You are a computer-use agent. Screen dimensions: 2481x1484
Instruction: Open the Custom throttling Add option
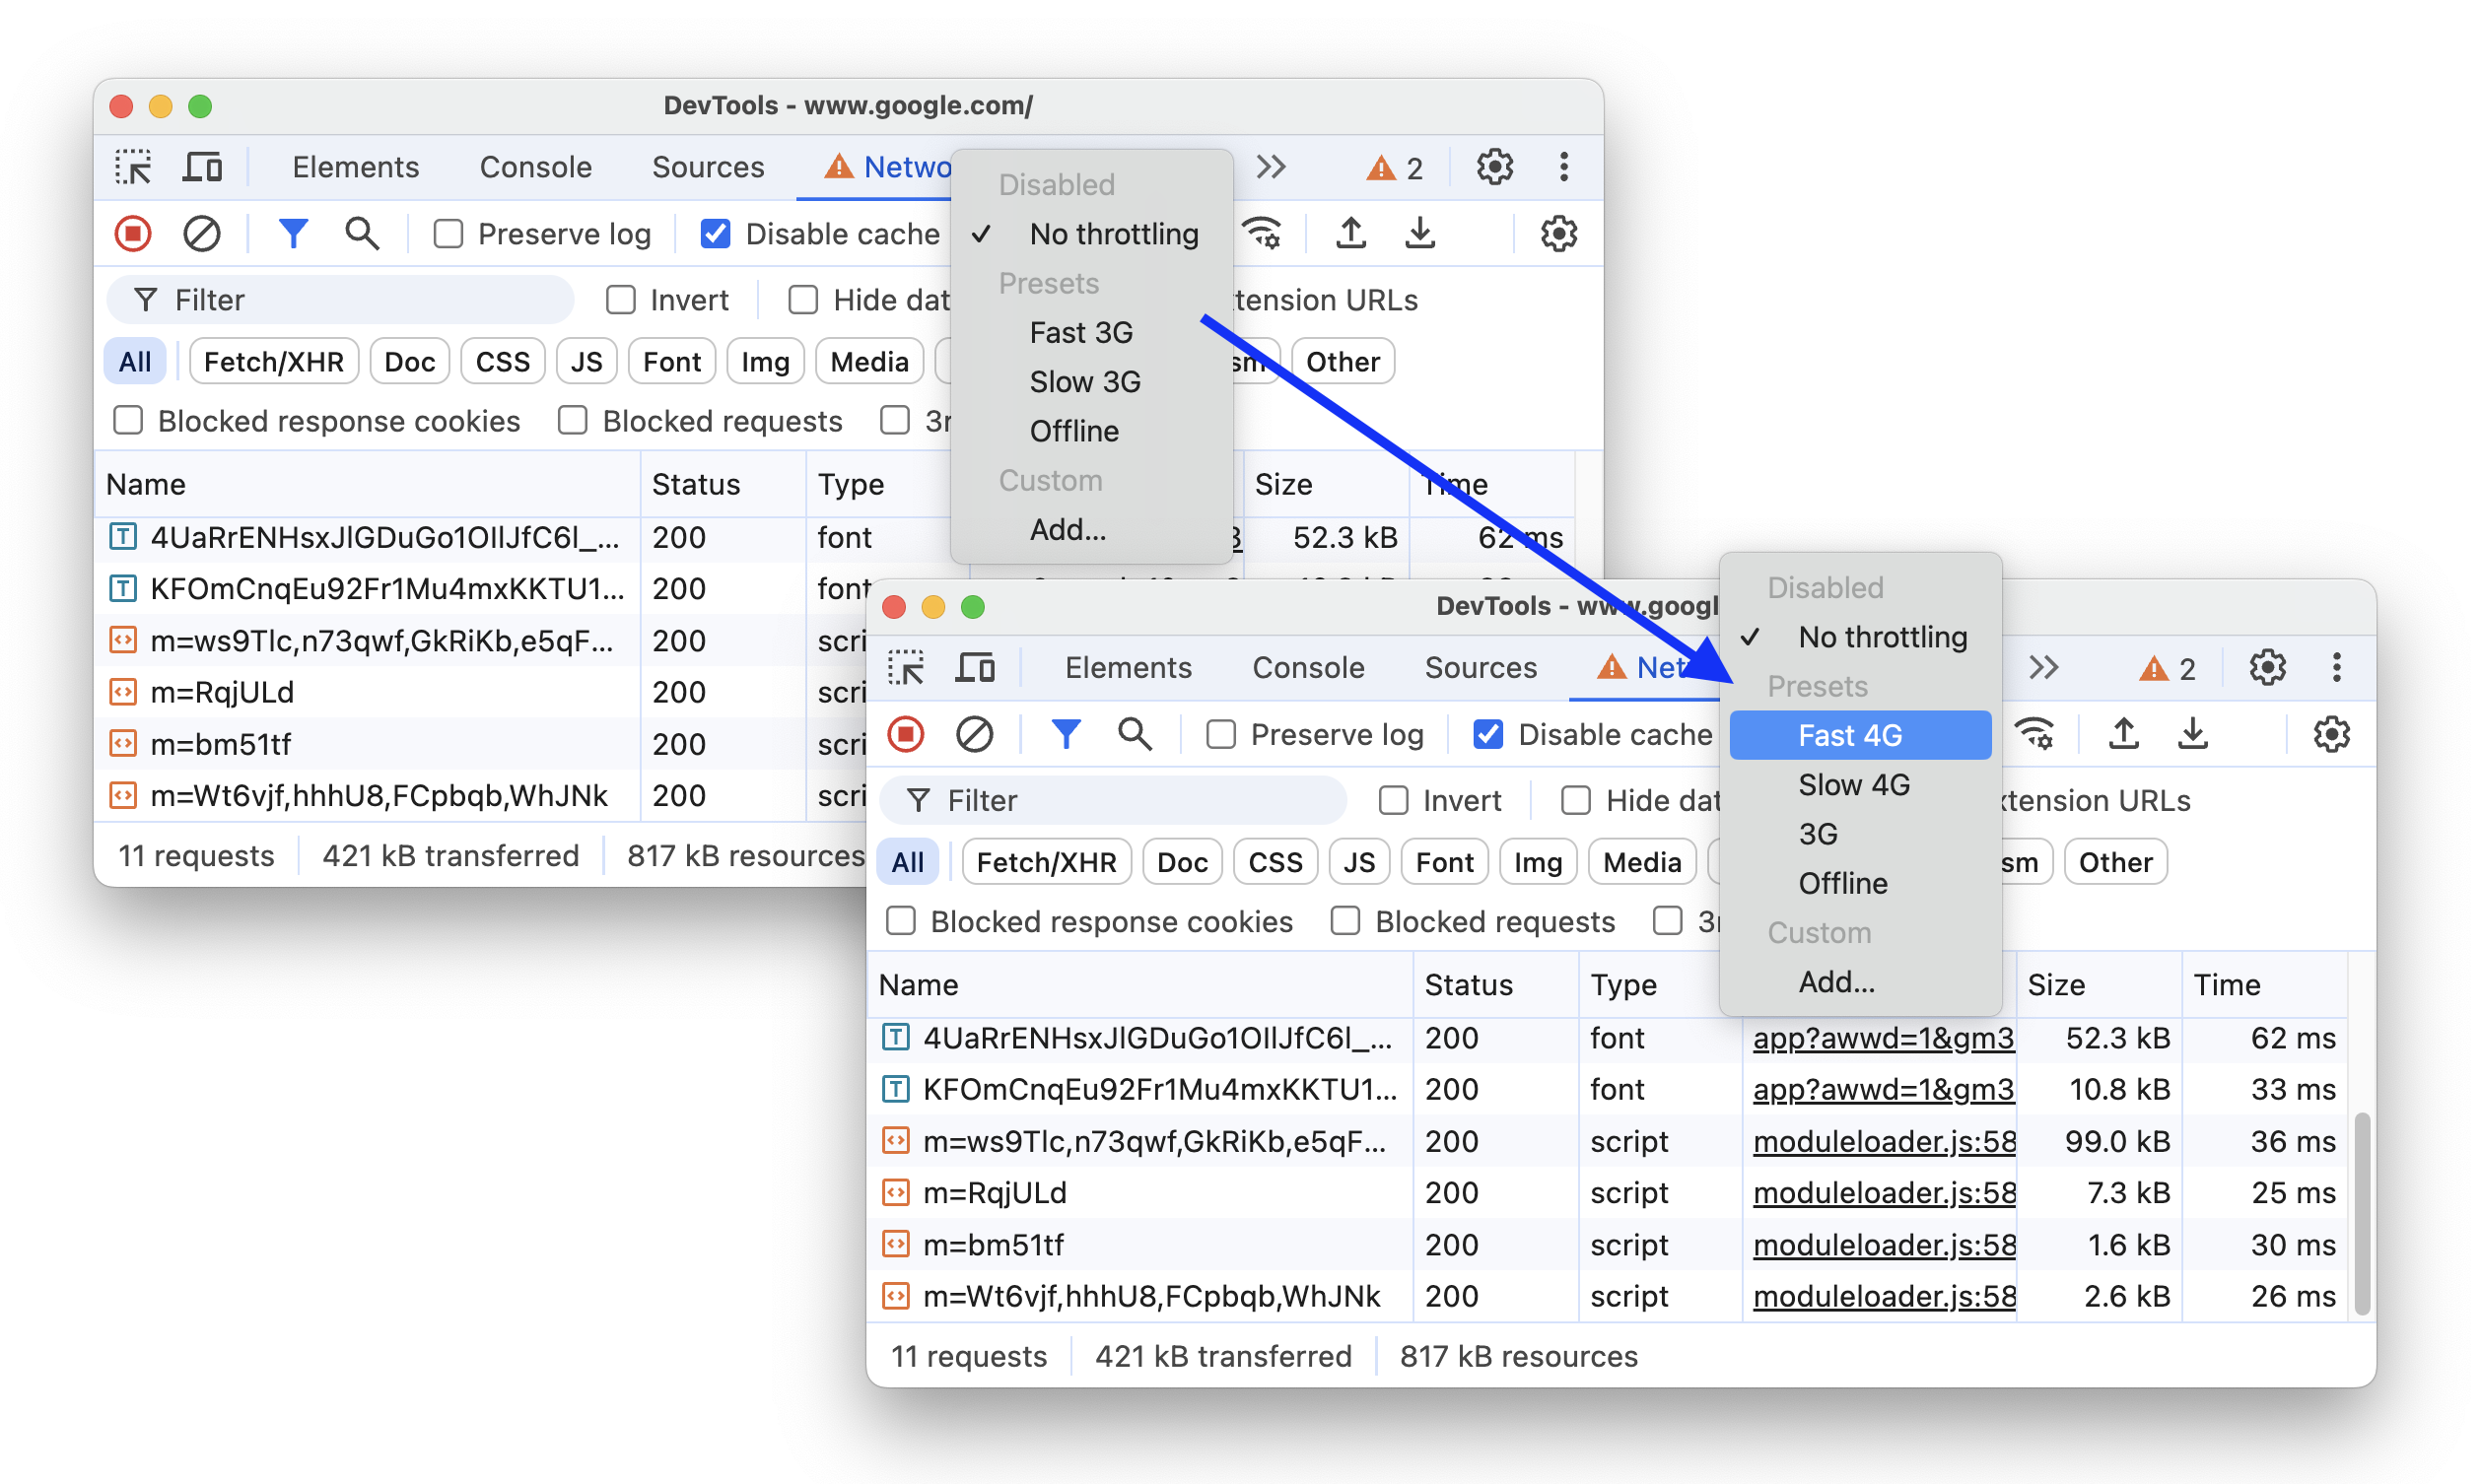[1836, 982]
